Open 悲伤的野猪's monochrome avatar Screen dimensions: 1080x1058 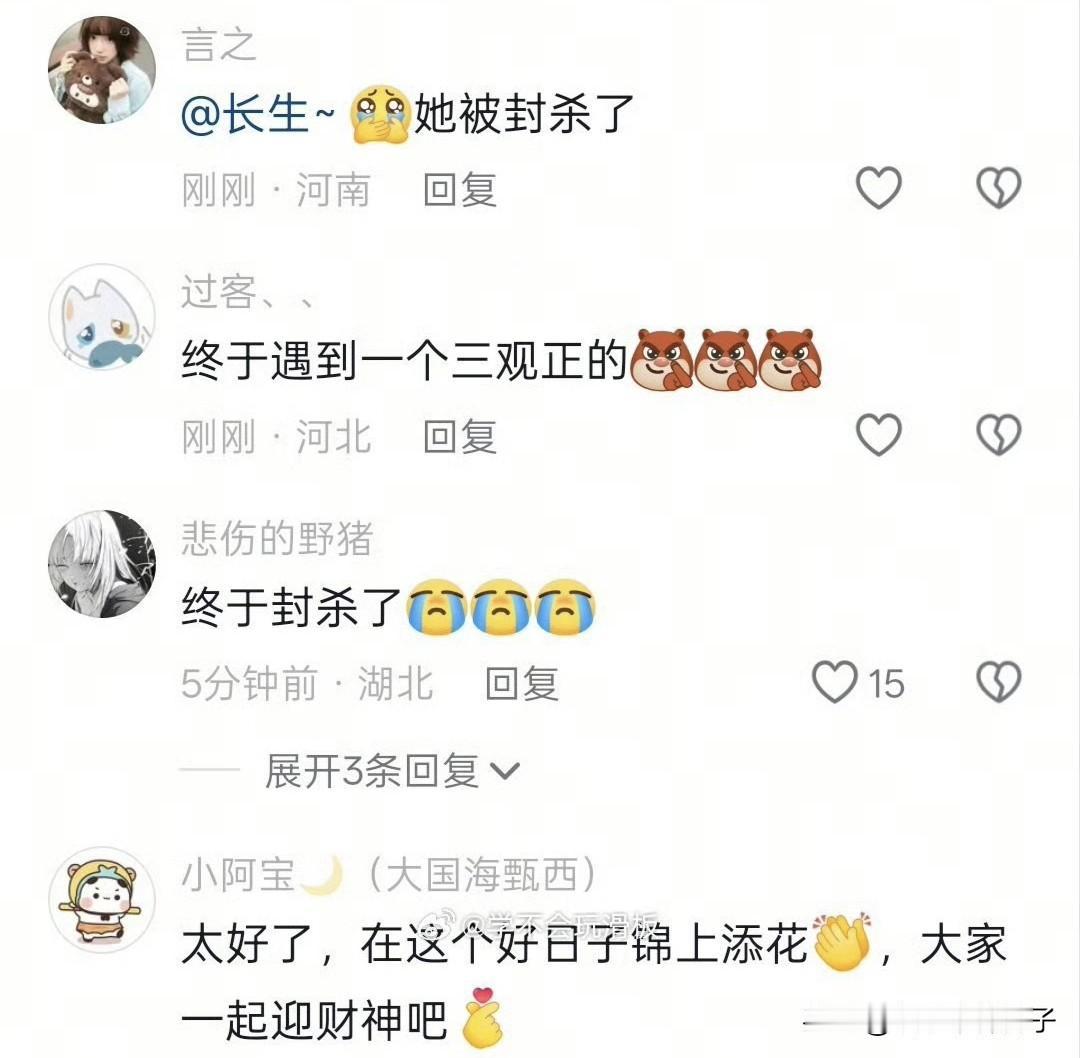[x=102, y=564]
